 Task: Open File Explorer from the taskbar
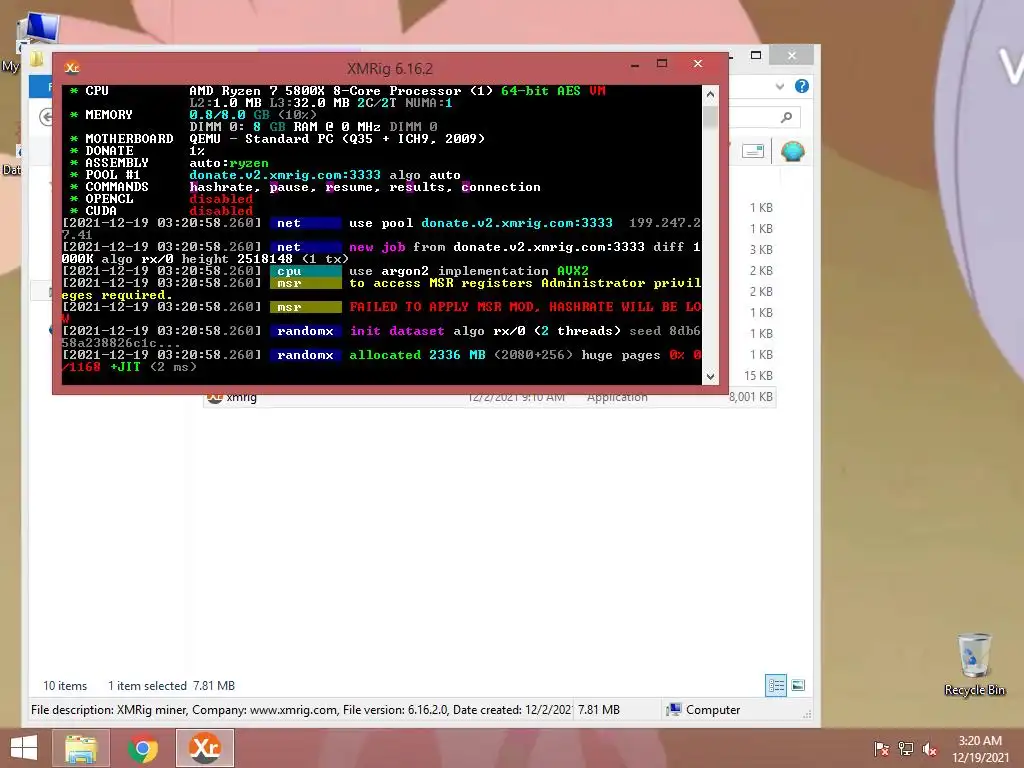[81, 748]
